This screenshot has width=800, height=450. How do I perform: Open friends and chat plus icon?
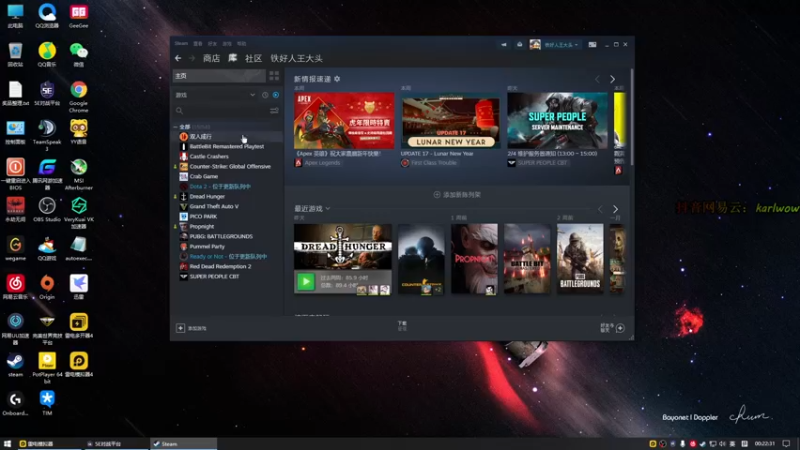(620, 328)
